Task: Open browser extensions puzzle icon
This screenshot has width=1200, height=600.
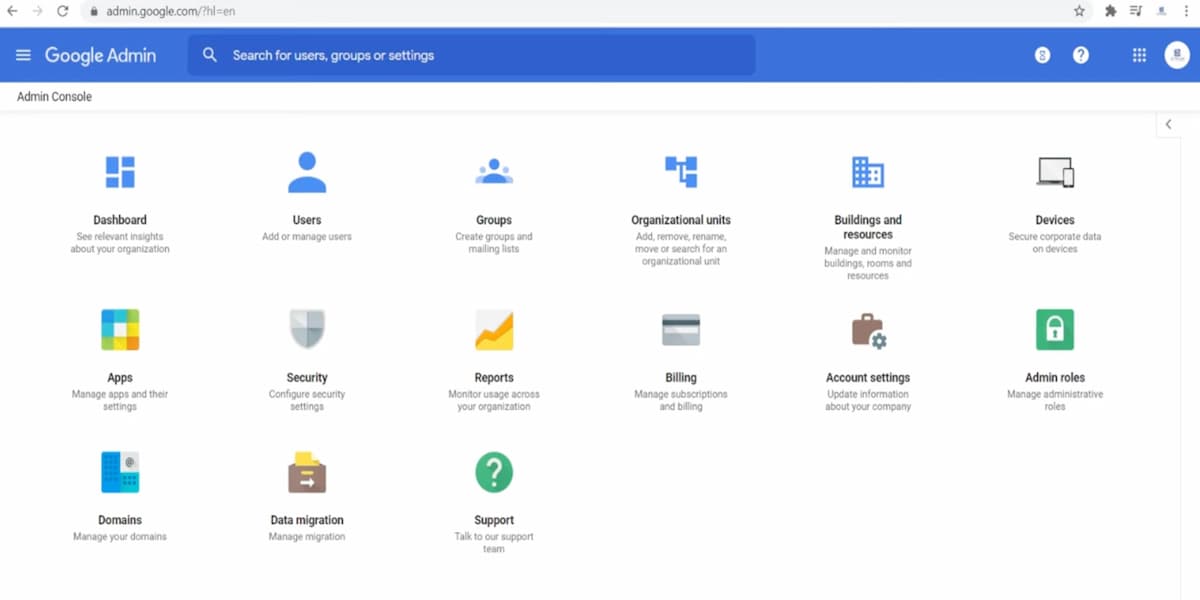Action: pos(1110,11)
